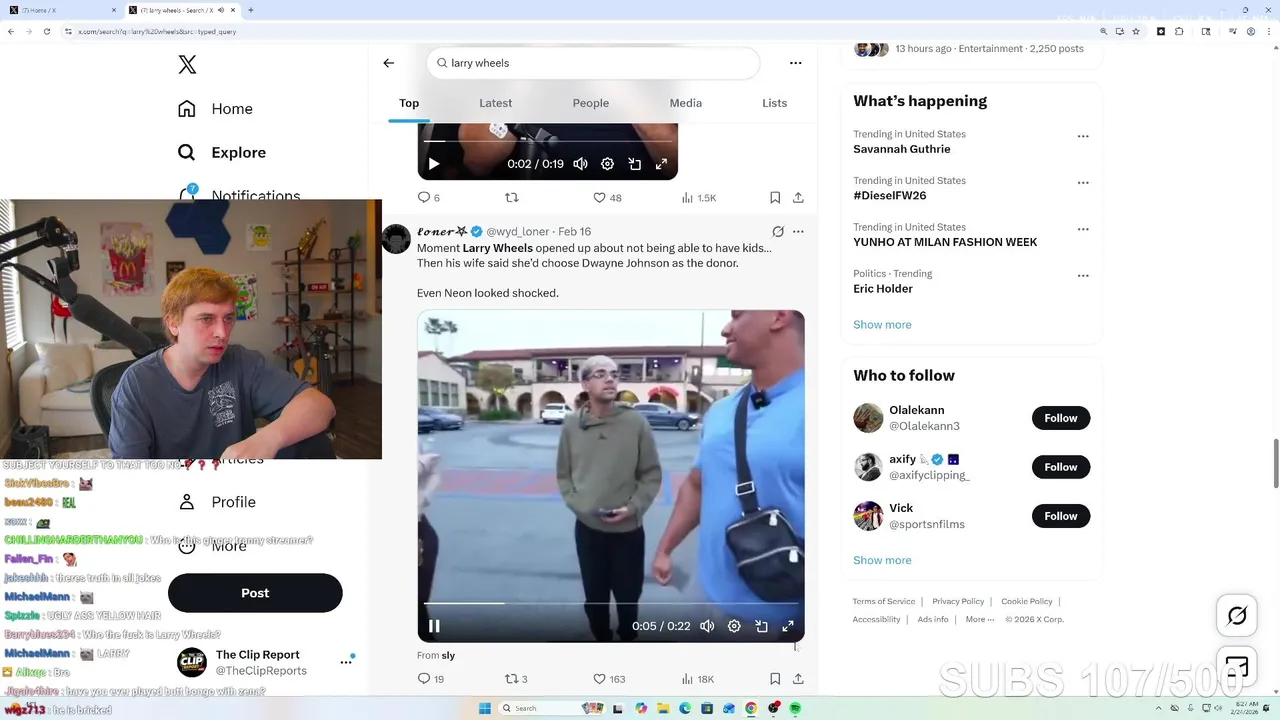This screenshot has width=1280, height=720.
Task: Open the sly source link below video
Action: coord(448,656)
